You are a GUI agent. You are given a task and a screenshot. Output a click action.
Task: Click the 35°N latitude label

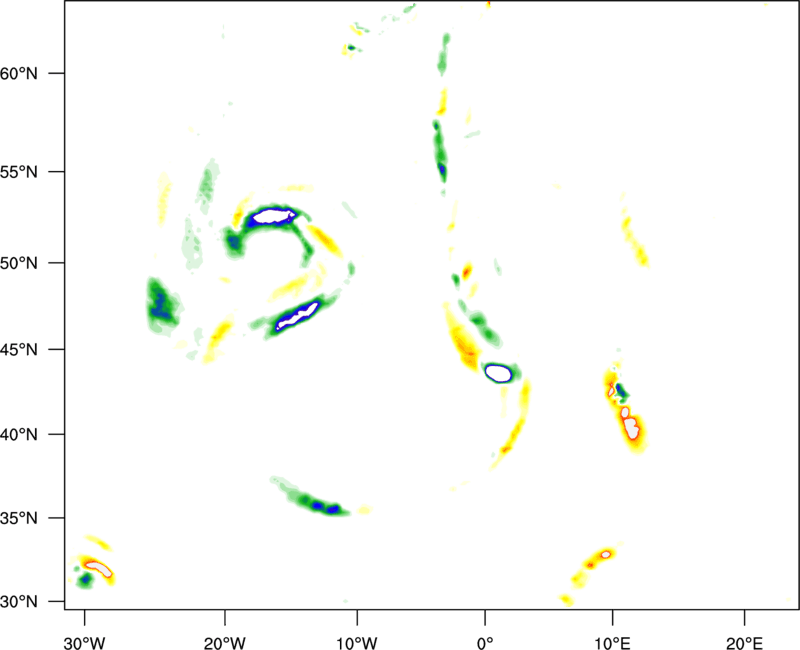tap(19, 518)
